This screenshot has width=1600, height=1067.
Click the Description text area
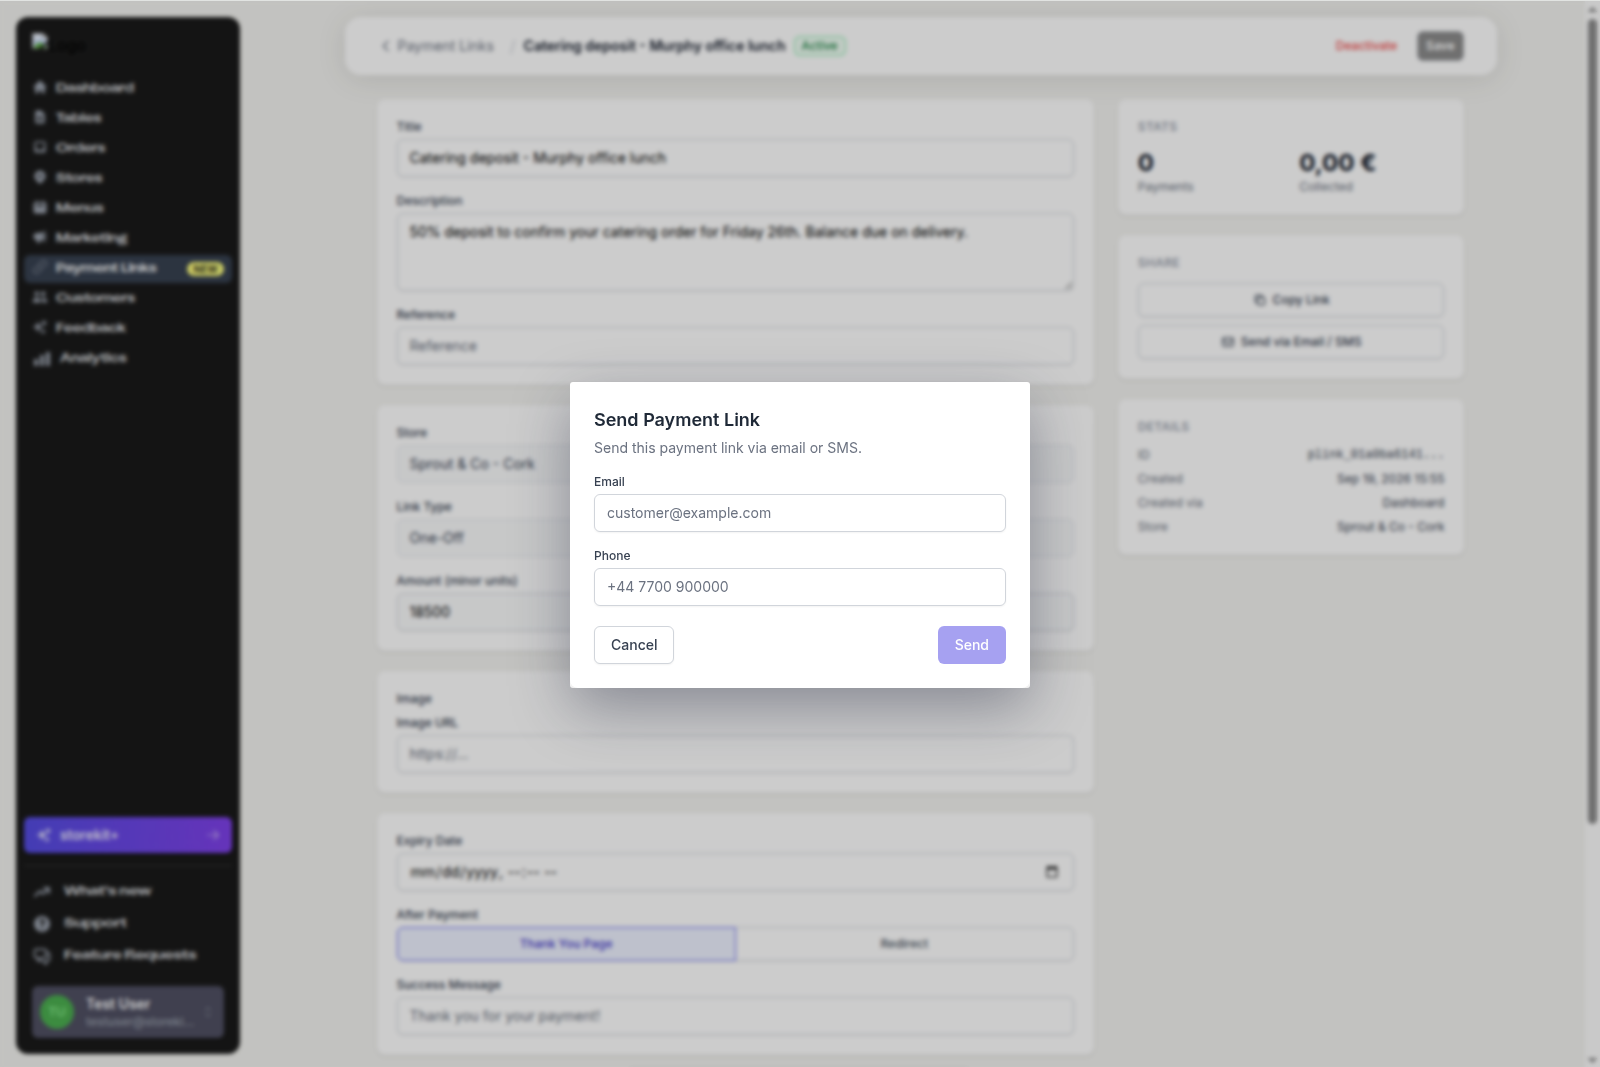(x=735, y=252)
